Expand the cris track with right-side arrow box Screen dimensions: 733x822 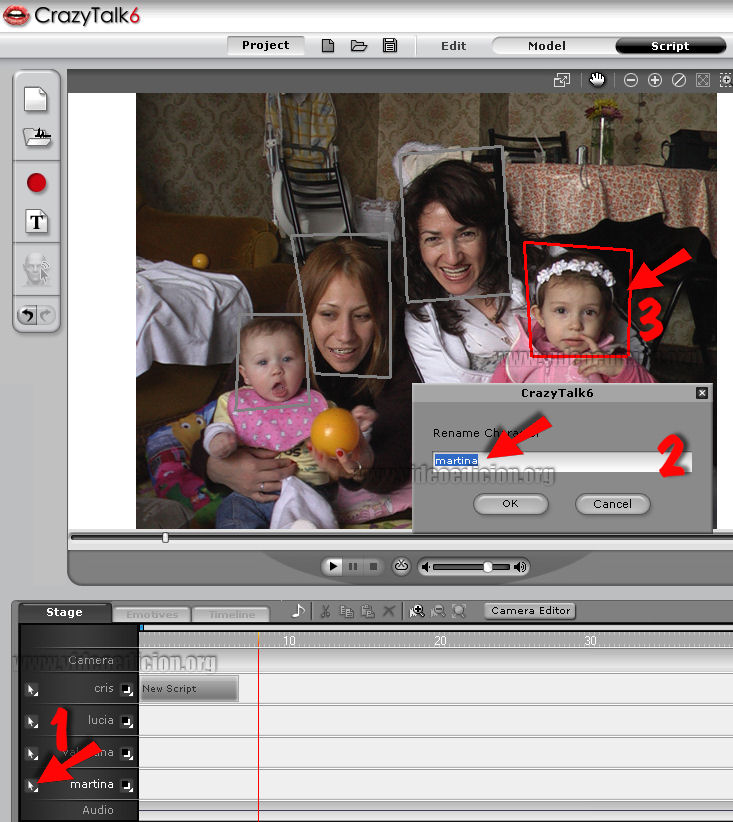coord(127,689)
